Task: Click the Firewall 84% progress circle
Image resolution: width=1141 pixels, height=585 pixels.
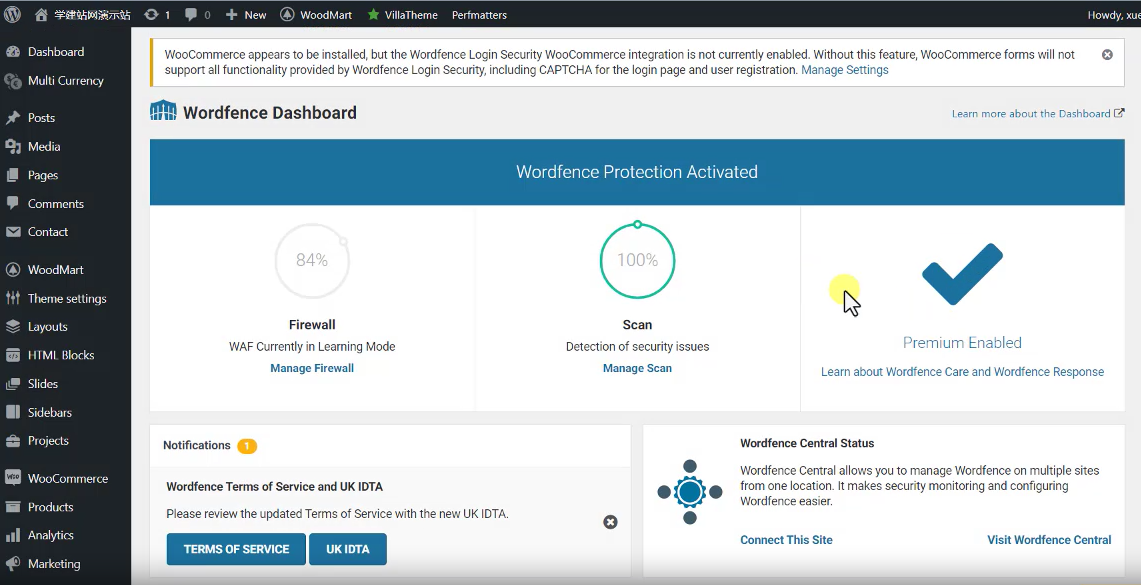Action: coord(312,260)
